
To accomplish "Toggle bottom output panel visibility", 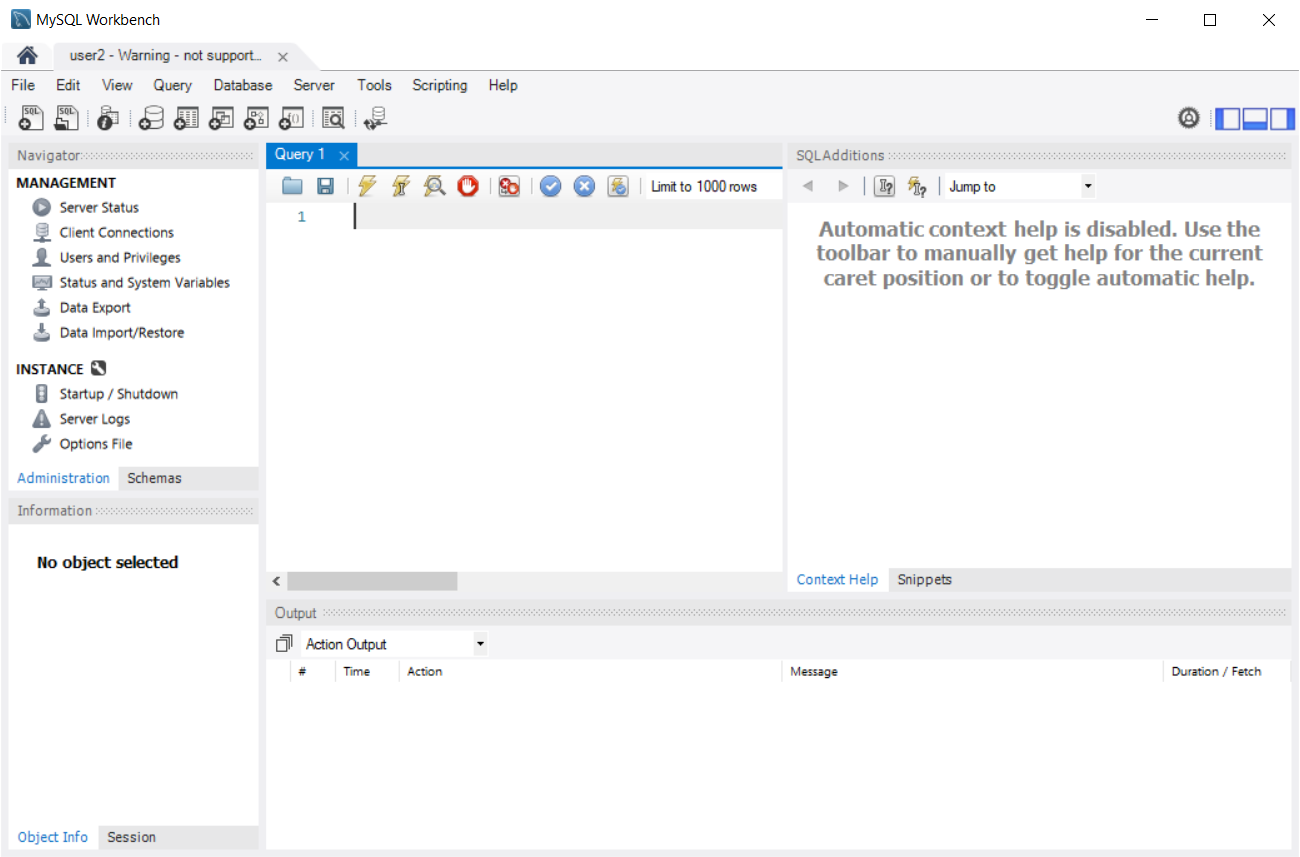I will coord(1255,119).
